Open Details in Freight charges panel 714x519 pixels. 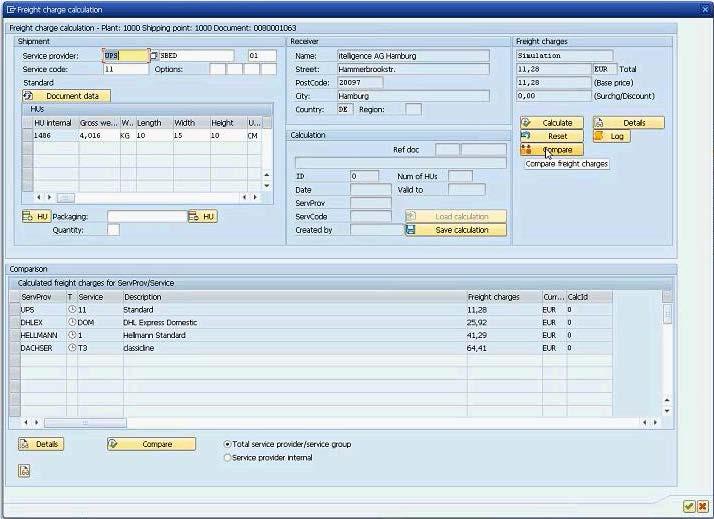pos(628,123)
